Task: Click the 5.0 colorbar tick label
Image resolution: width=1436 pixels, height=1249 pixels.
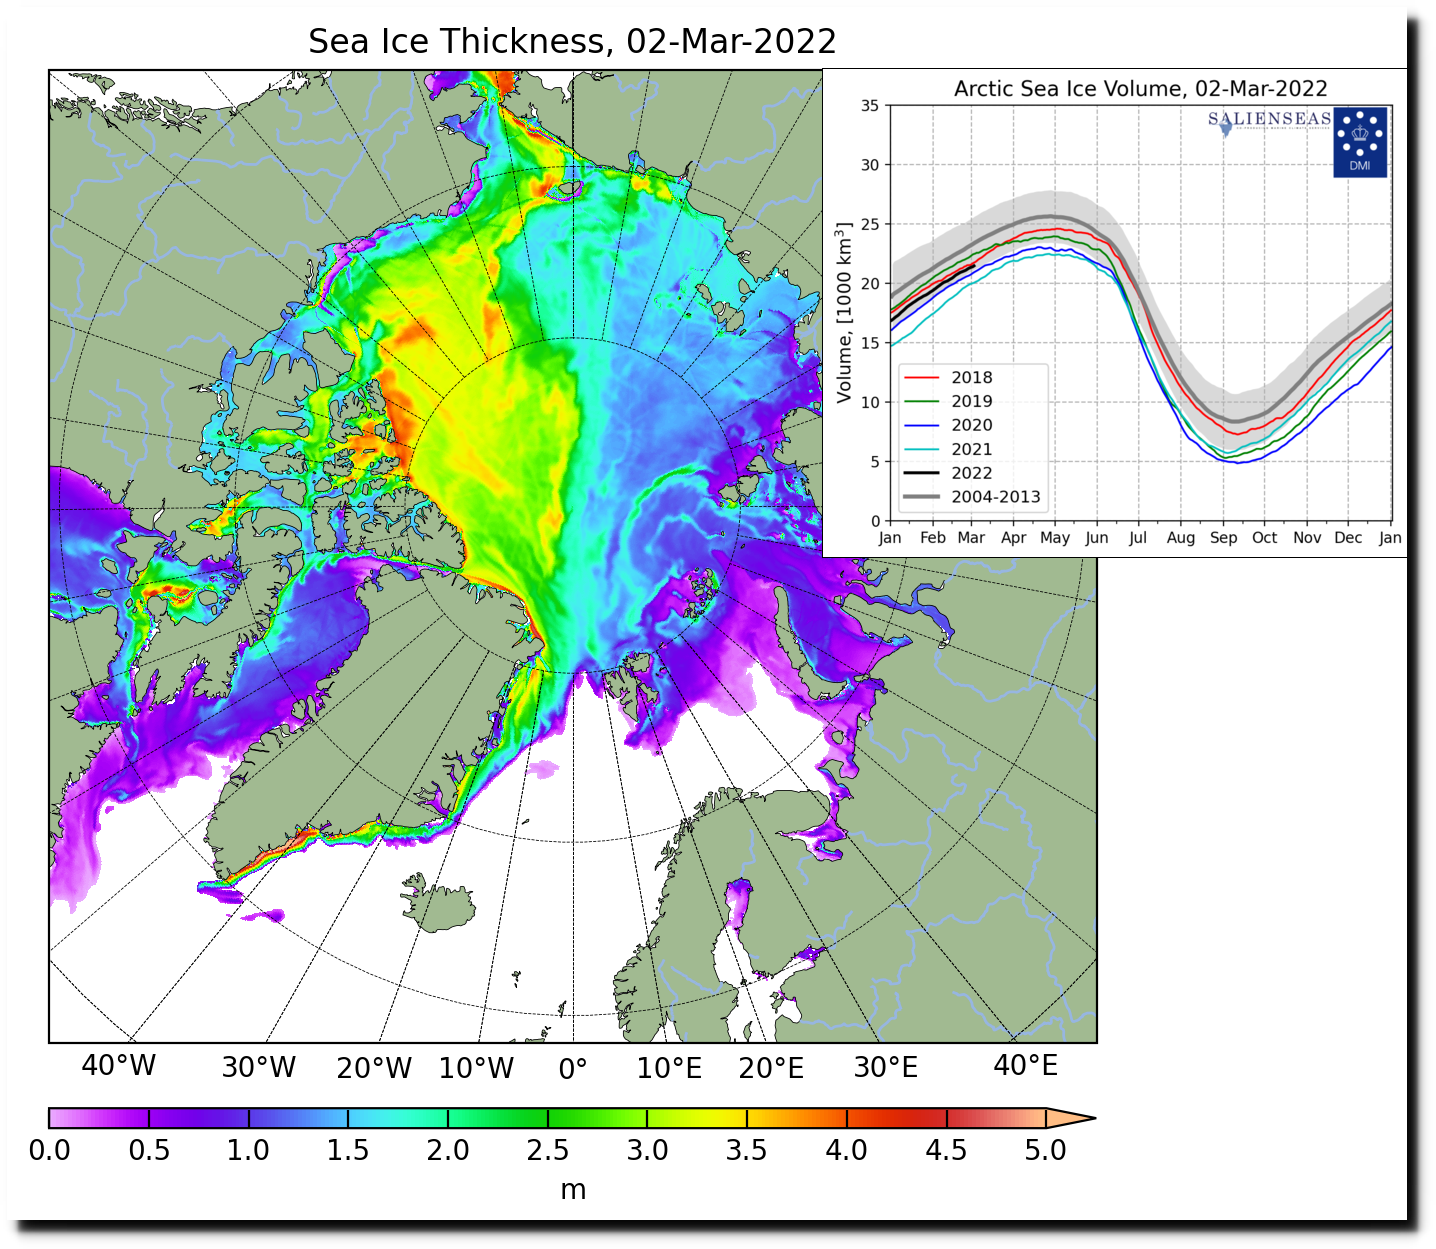Action: point(1046,1150)
